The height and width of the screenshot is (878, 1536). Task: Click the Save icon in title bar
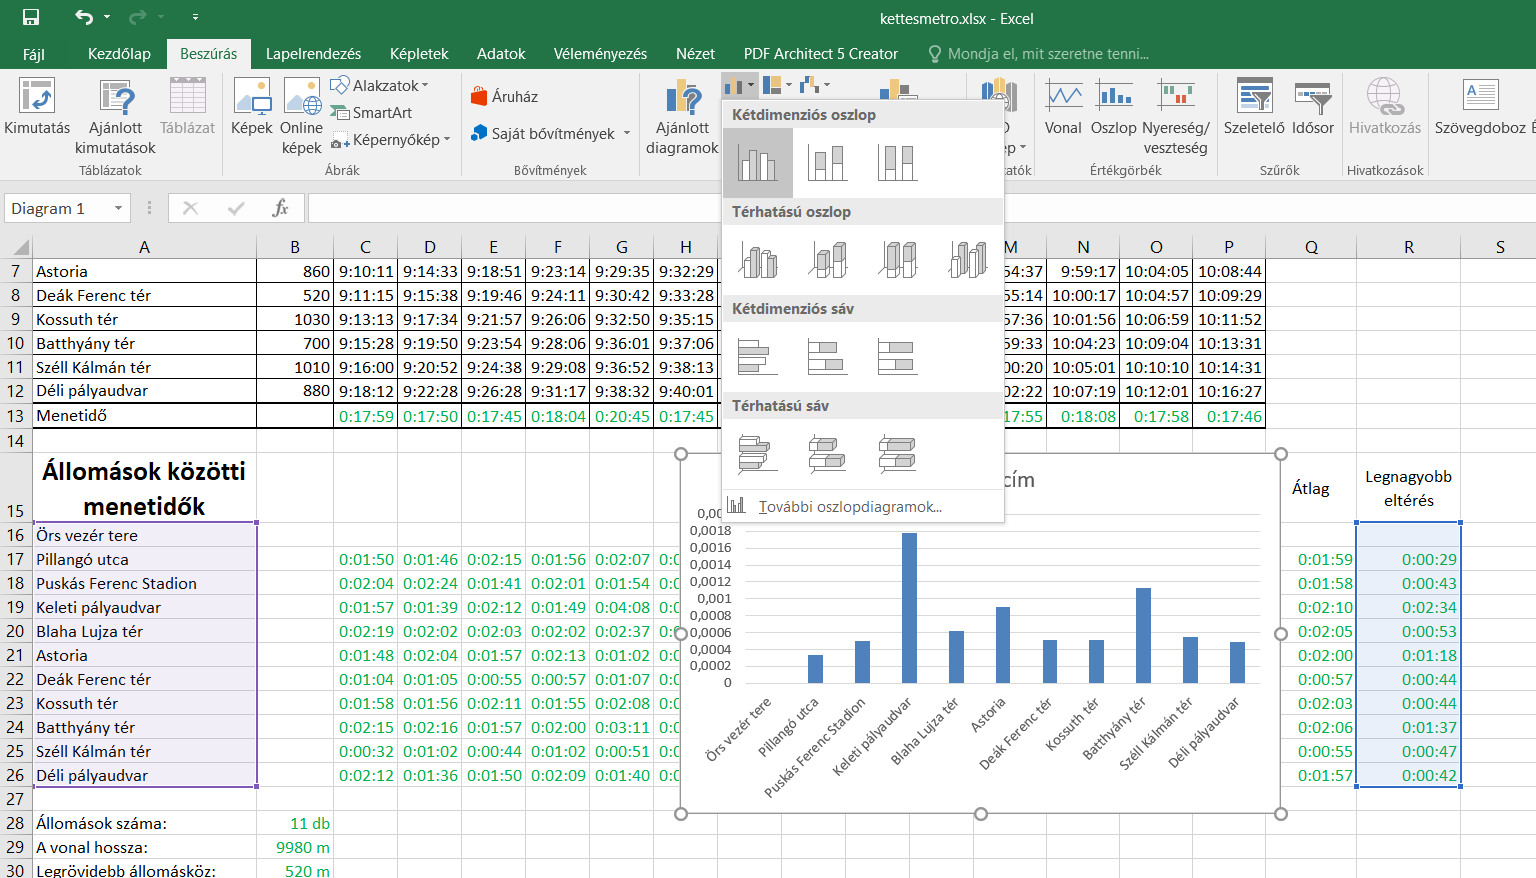click(31, 17)
